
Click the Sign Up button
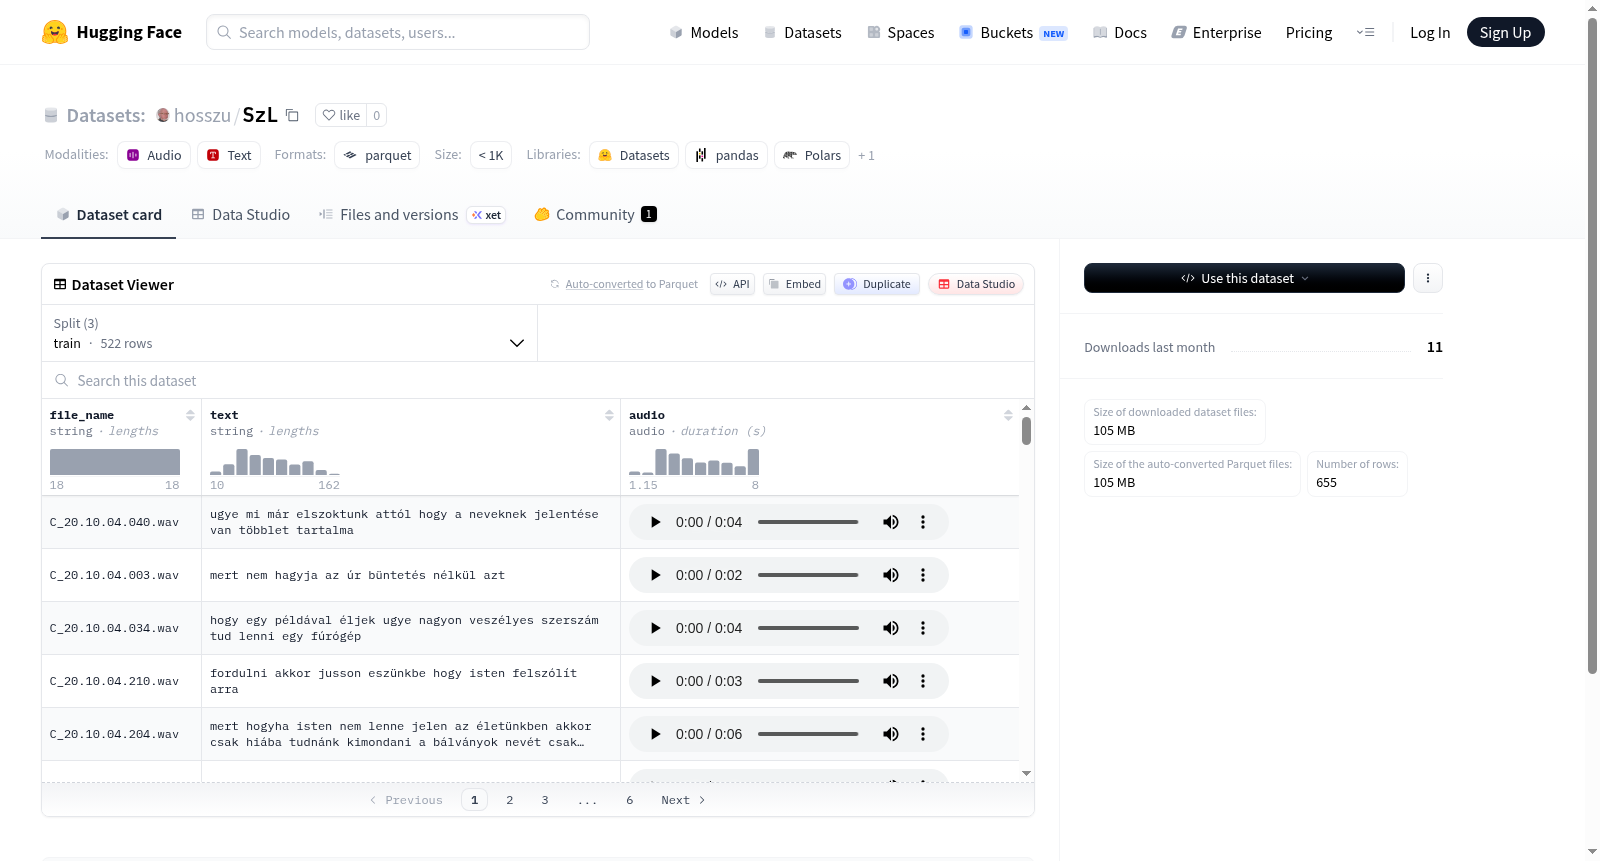[x=1505, y=32]
